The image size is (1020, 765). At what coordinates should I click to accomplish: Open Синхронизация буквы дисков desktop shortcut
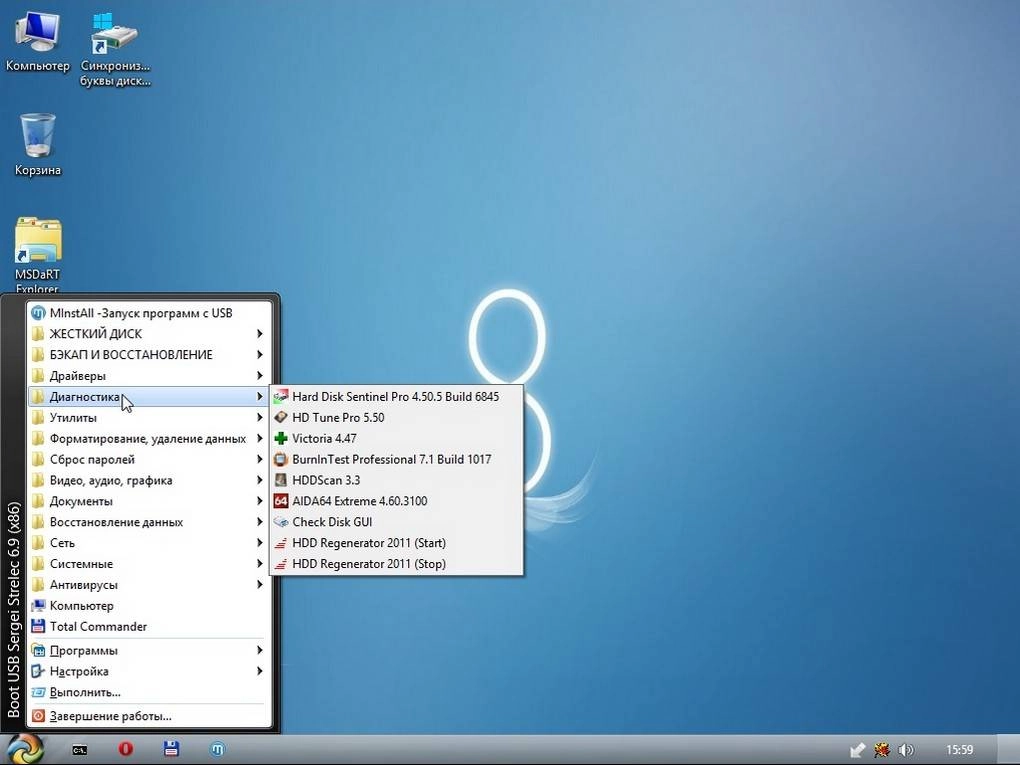tap(115, 49)
